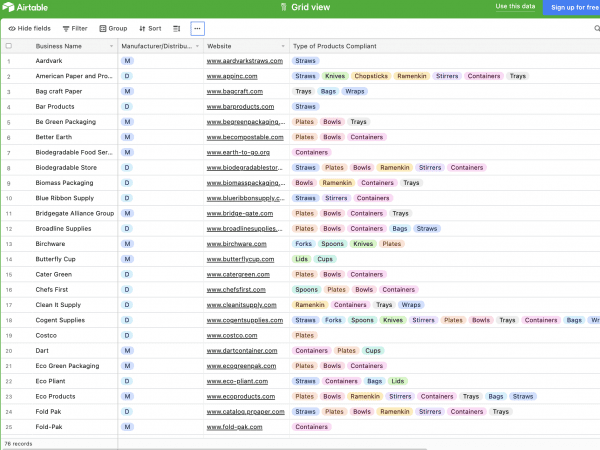
Task: Click Wraps tag in Bag craft Paper row
Action: point(355,91)
